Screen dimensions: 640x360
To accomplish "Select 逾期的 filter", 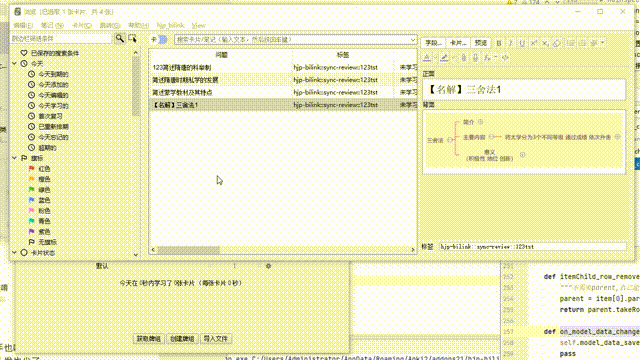I will pos(47,148).
